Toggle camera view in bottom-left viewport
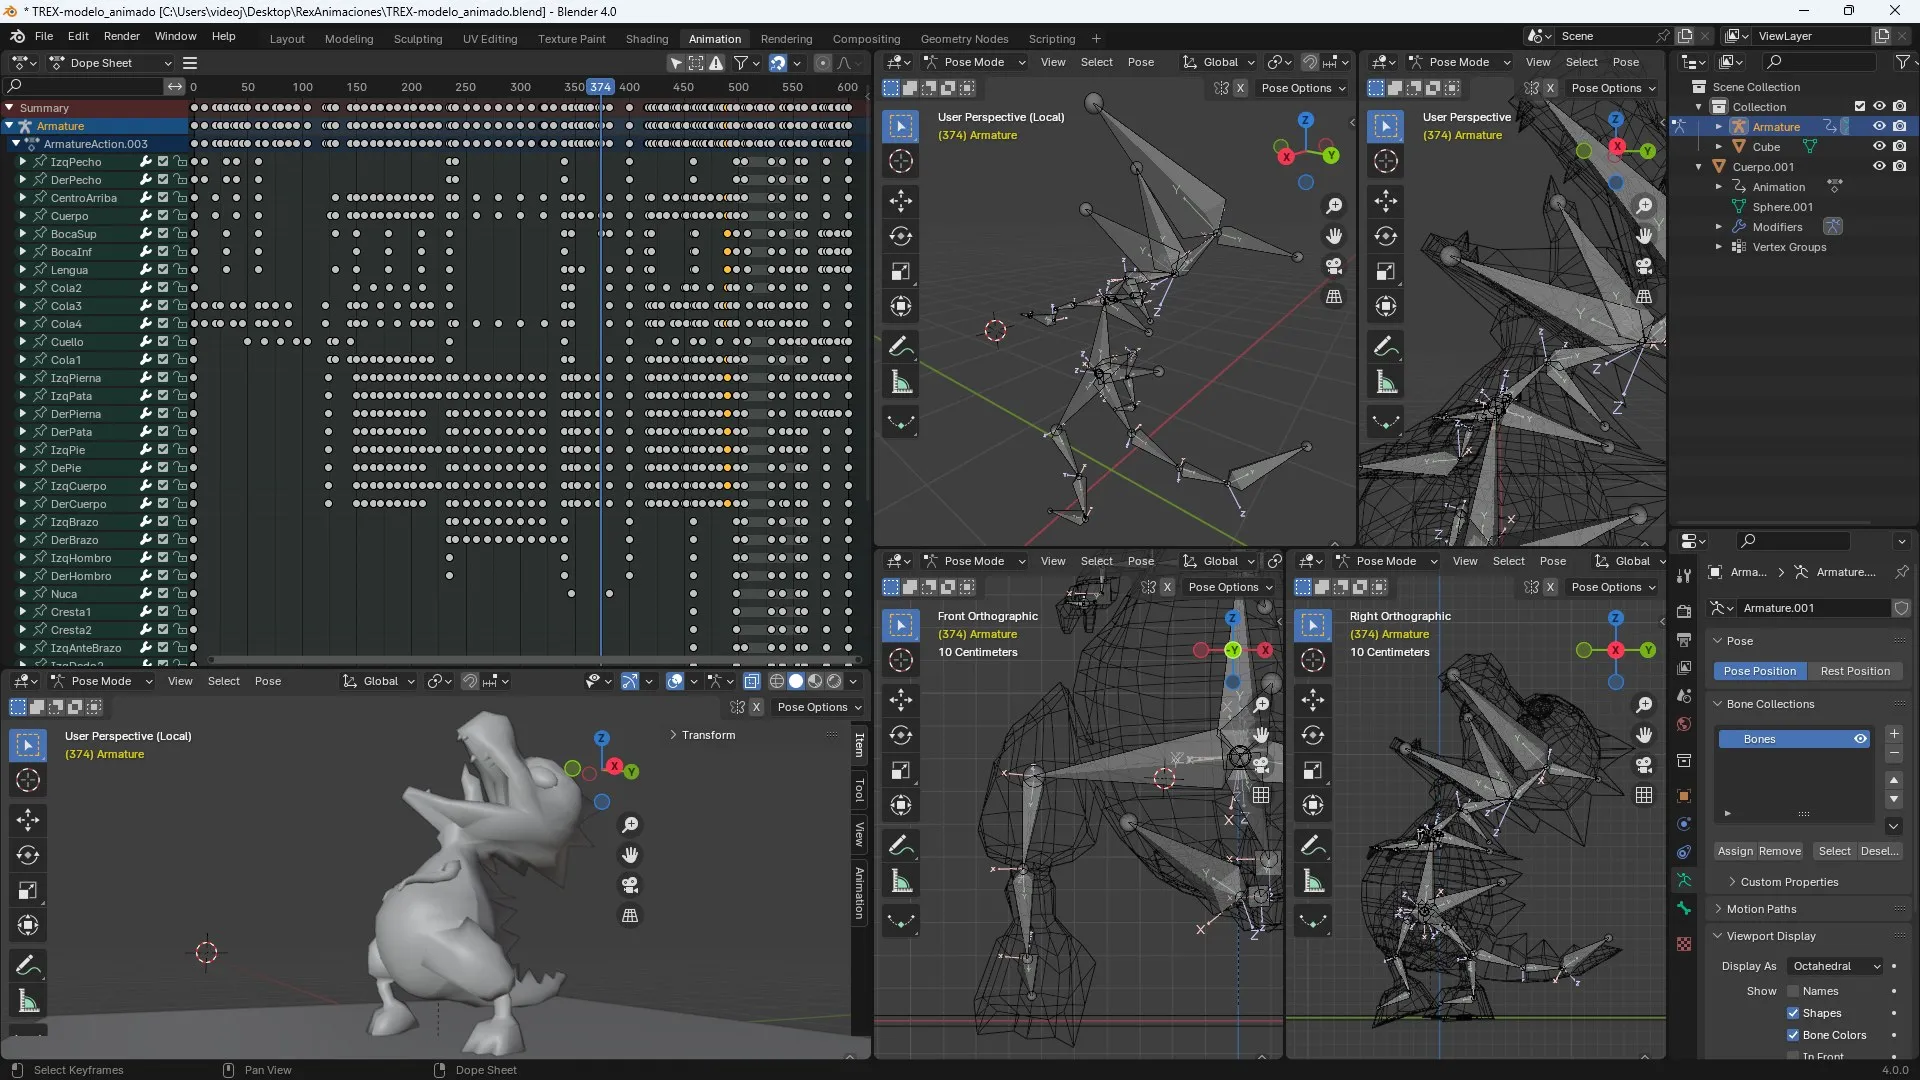 [x=630, y=885]
